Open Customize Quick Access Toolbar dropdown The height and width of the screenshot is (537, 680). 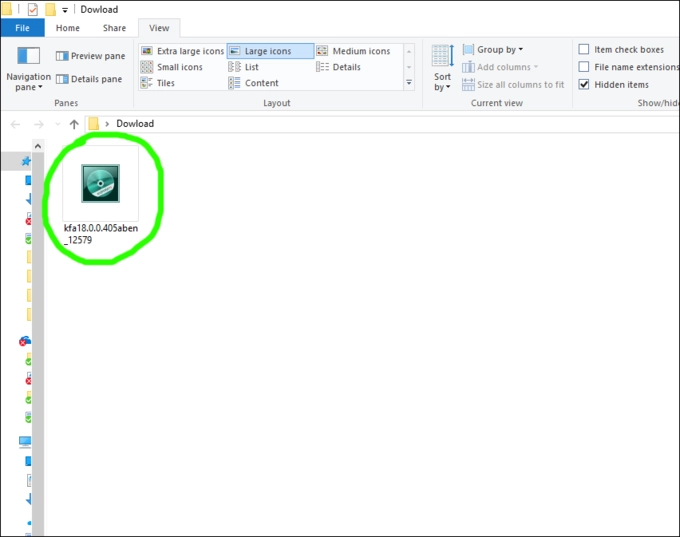click(x=65, y=10)
